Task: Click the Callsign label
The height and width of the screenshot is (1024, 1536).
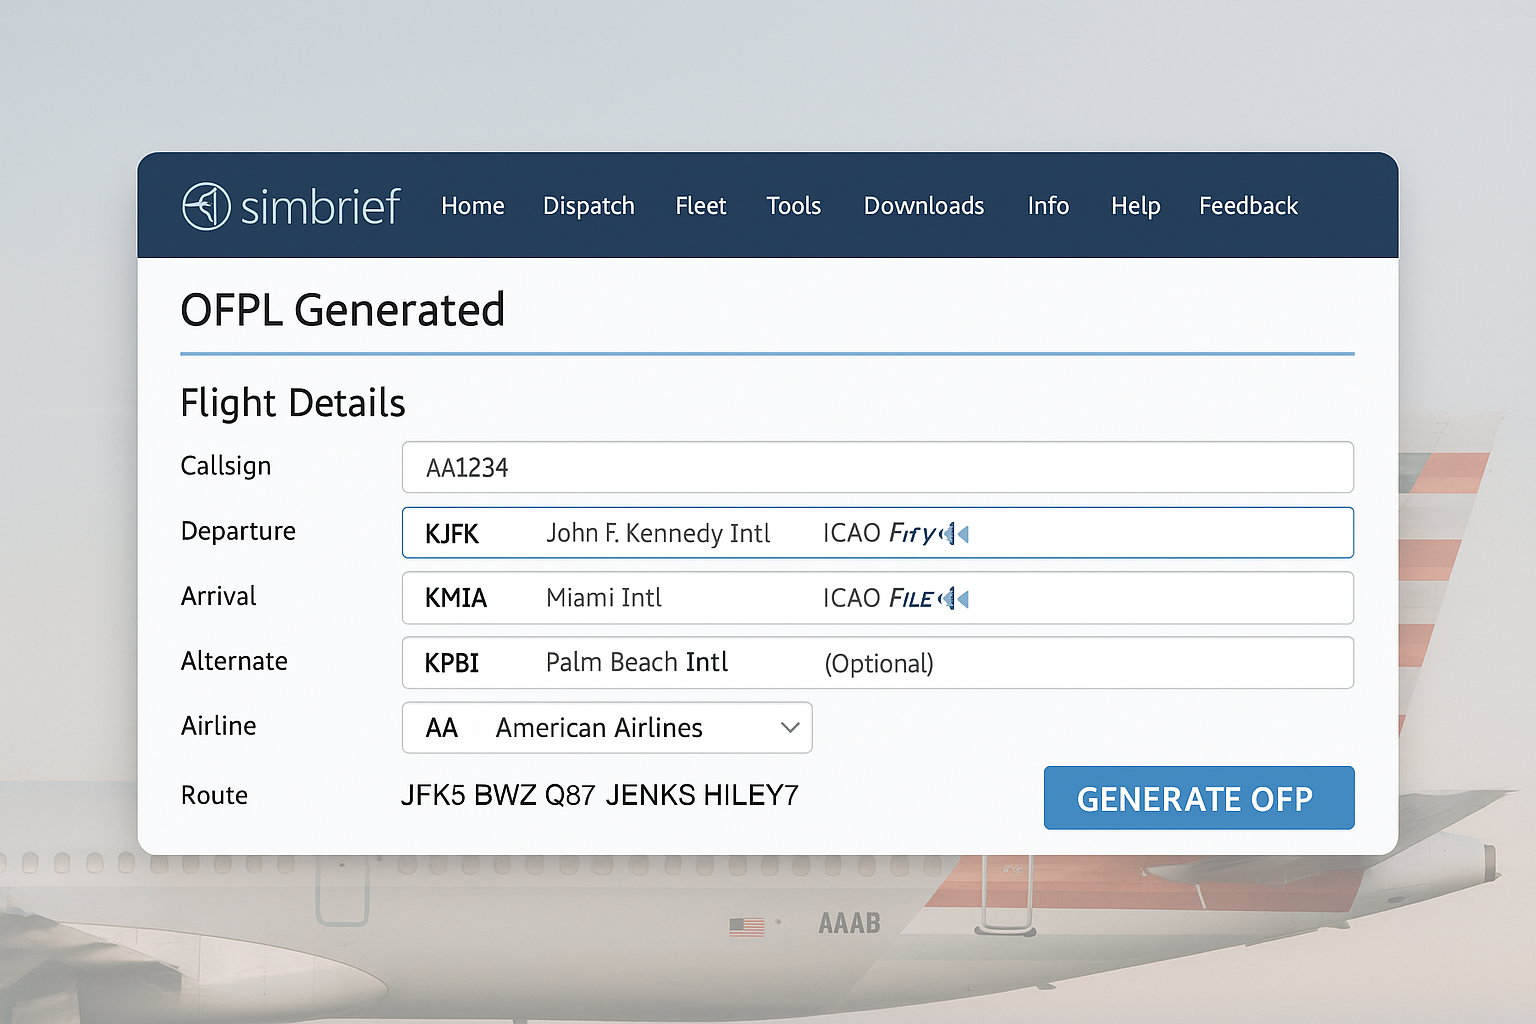Action: 226,466
